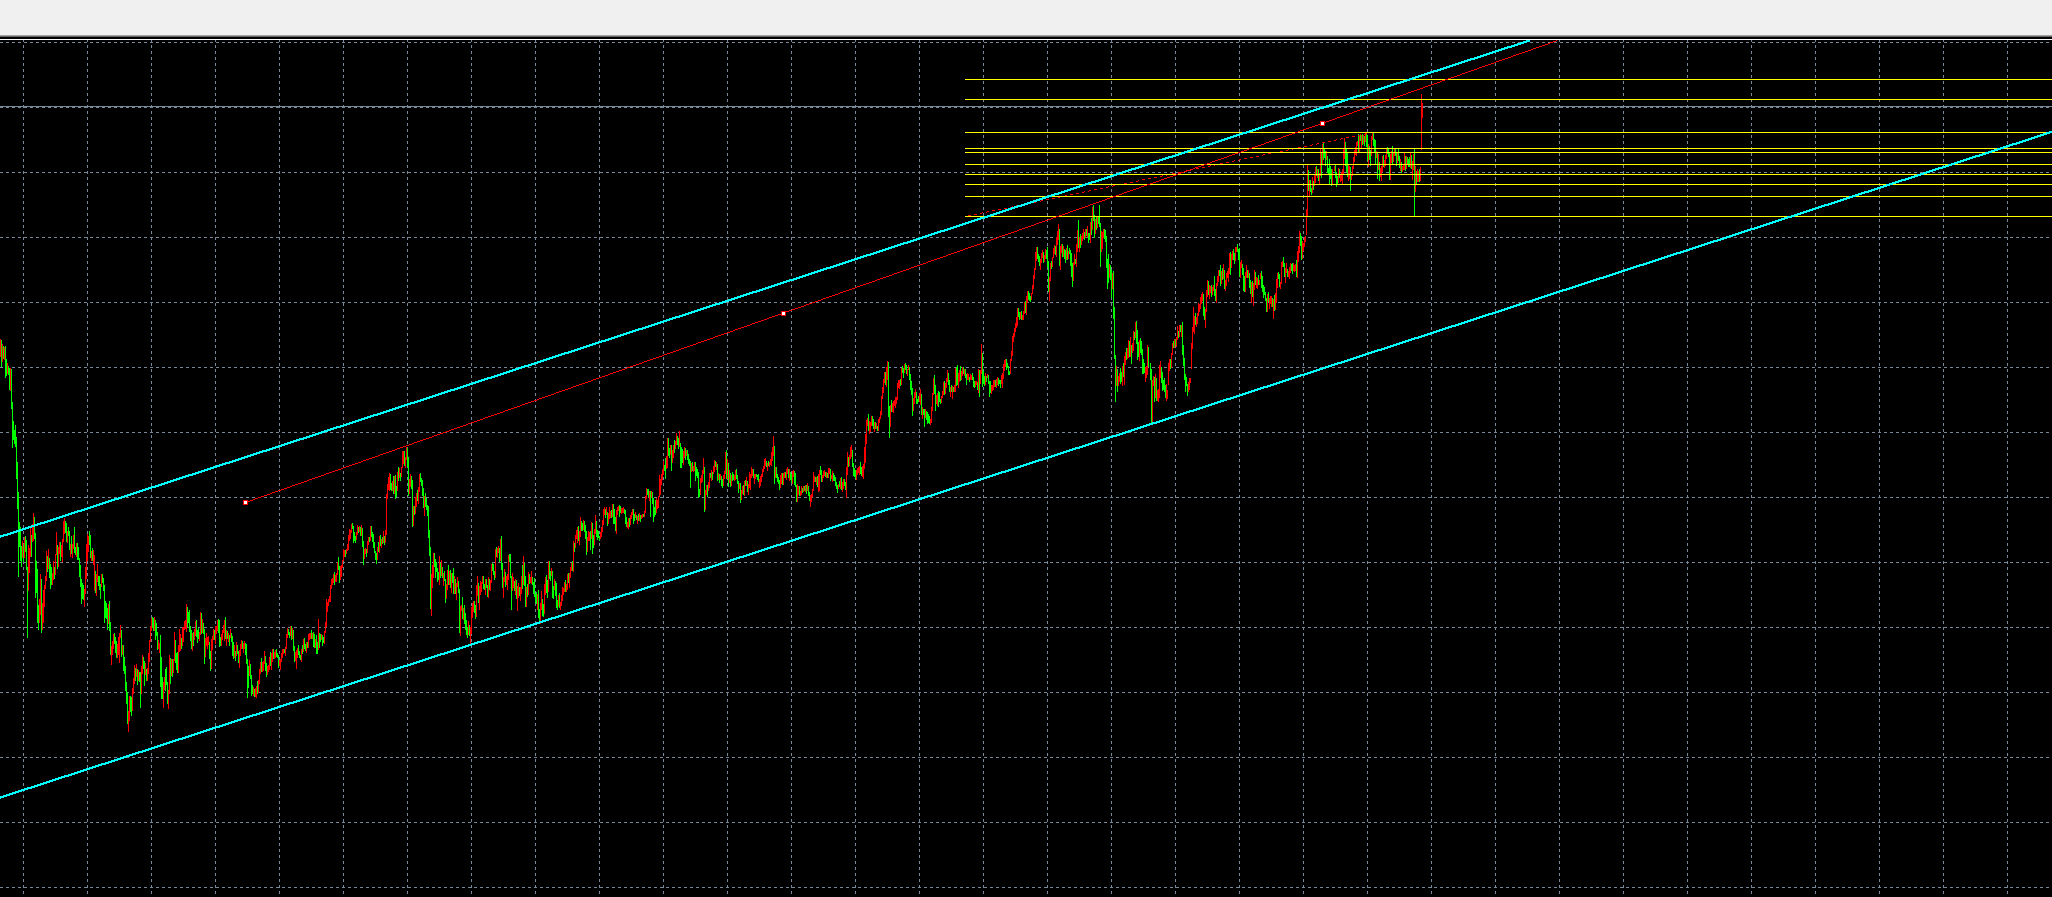Click the swing low touching lower cyan line

[1152, 418]
